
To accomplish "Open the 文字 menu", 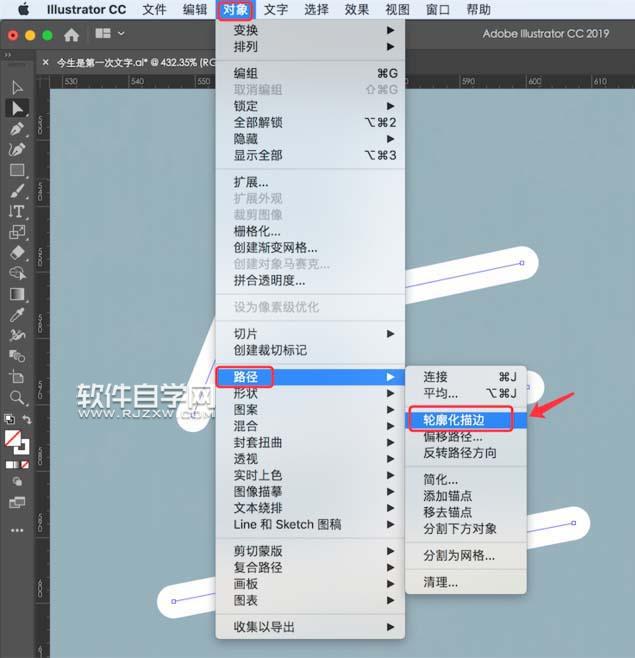I will 276,9.
